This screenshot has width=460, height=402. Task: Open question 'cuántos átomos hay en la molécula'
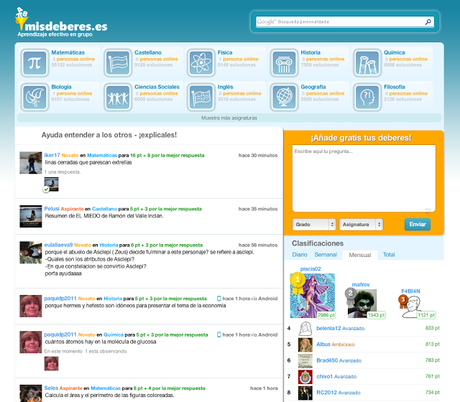pyautogui.click(x=100, y=342)
